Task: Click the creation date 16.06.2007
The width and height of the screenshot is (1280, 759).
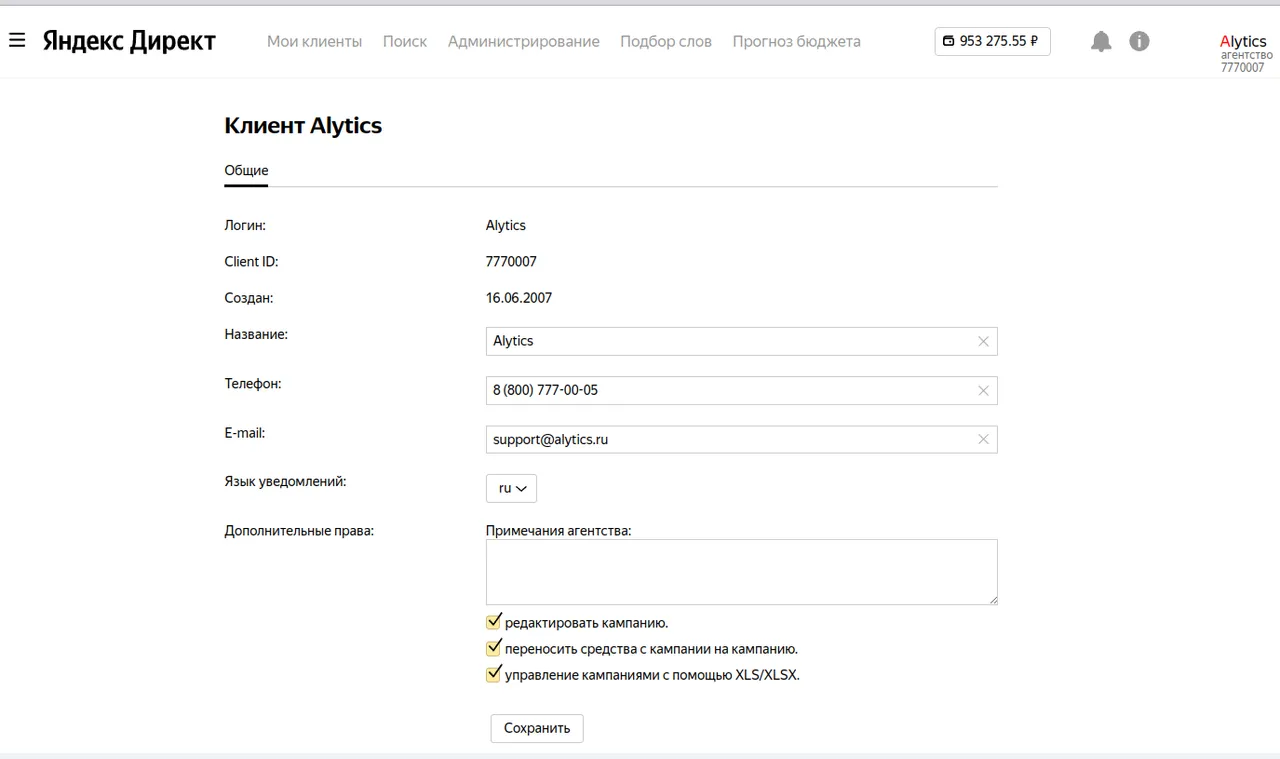Action: [x=519, y=298]
